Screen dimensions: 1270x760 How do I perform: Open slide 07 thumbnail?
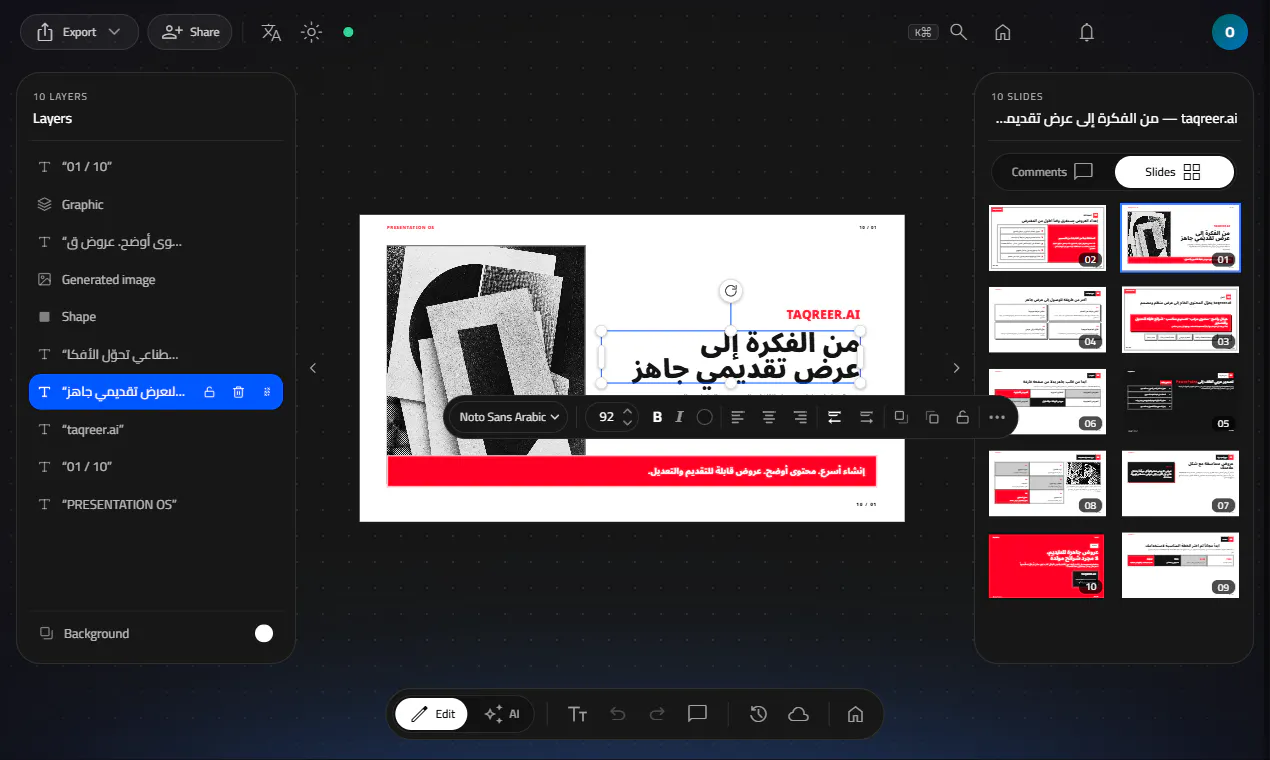(1181, 484)
